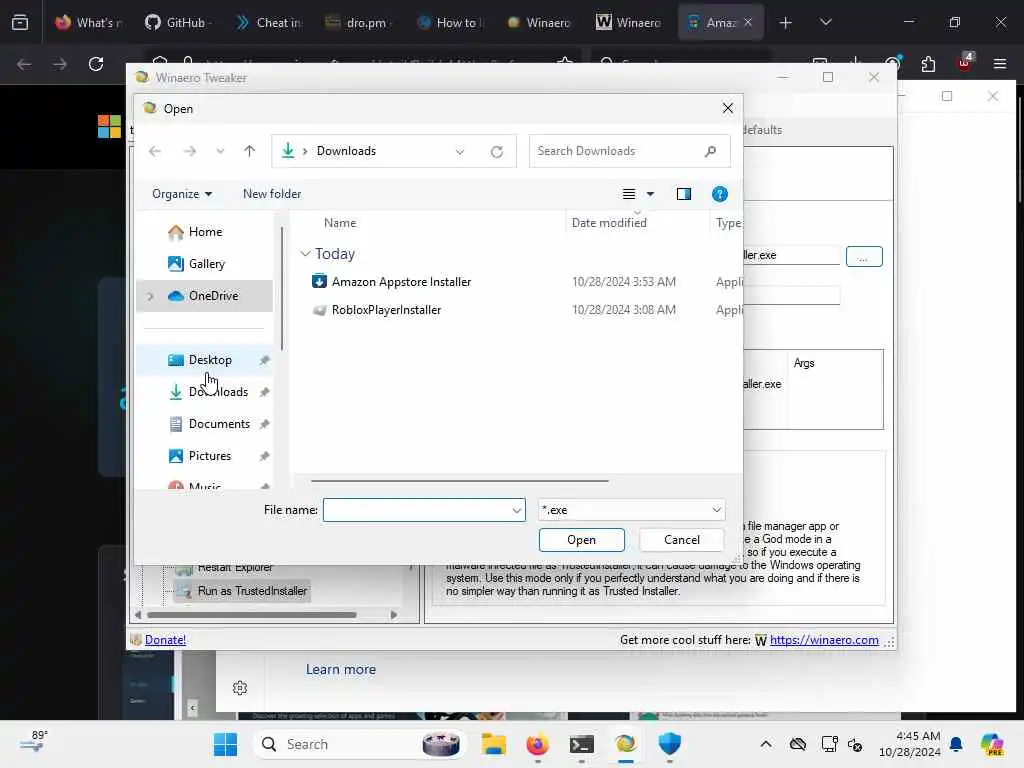Open Downloads quick access folder
Viewport: 1024px width, 768px height.
218,392
